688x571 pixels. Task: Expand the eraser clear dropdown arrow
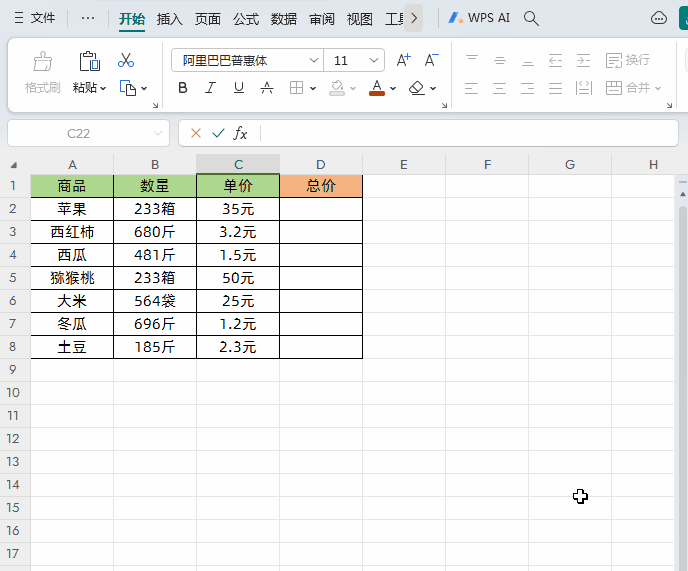tap(433, 89)
